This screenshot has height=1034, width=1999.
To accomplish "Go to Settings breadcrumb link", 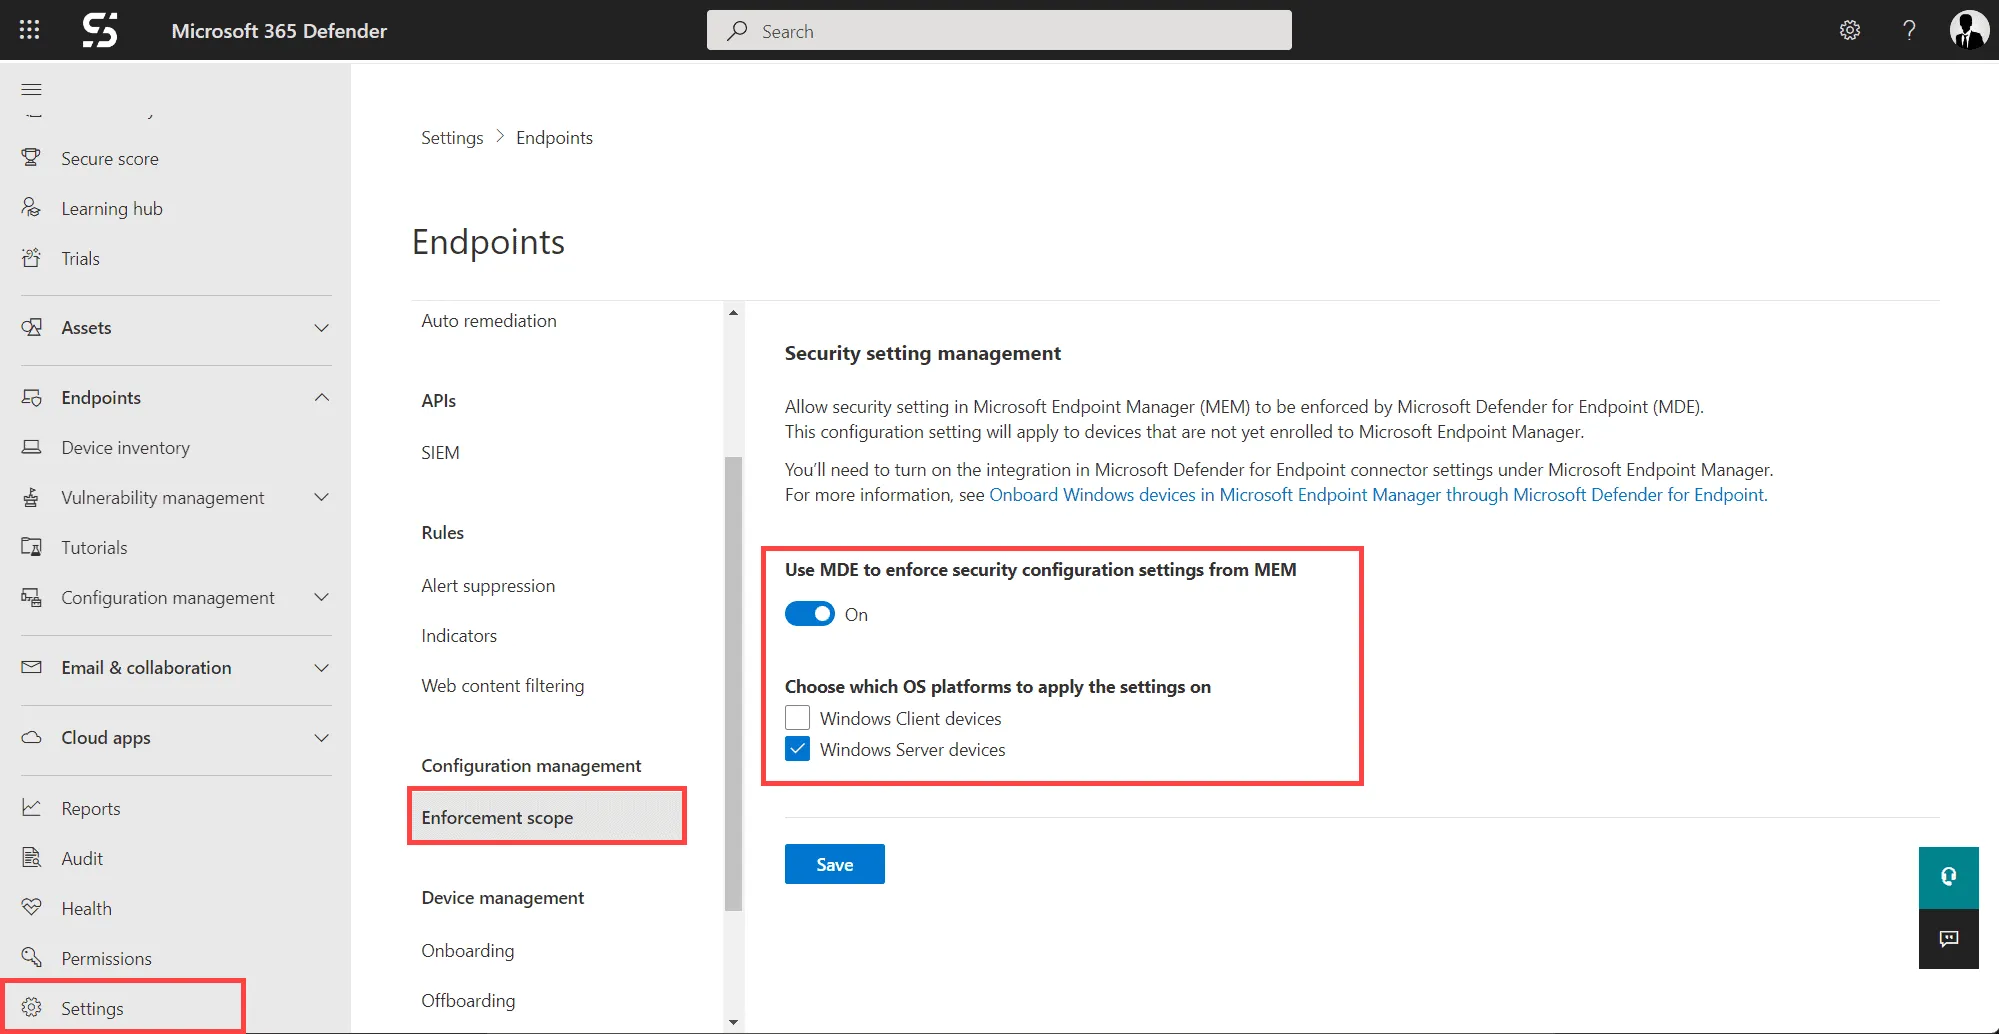I will point(452,137).
